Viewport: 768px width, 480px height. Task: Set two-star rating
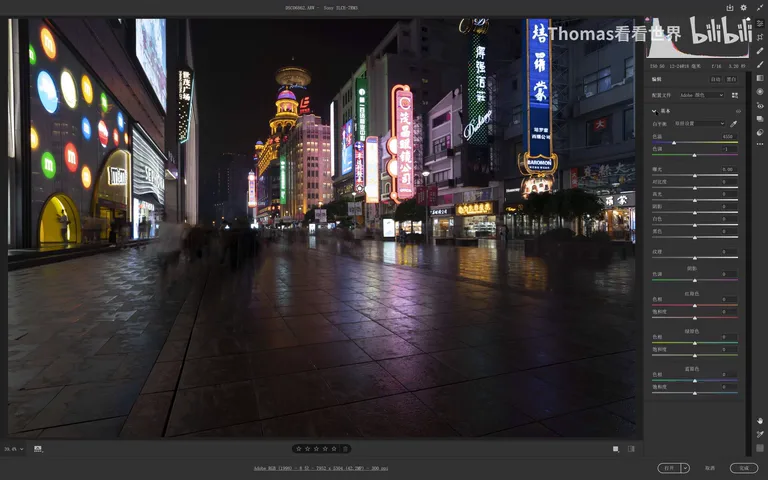308,449
